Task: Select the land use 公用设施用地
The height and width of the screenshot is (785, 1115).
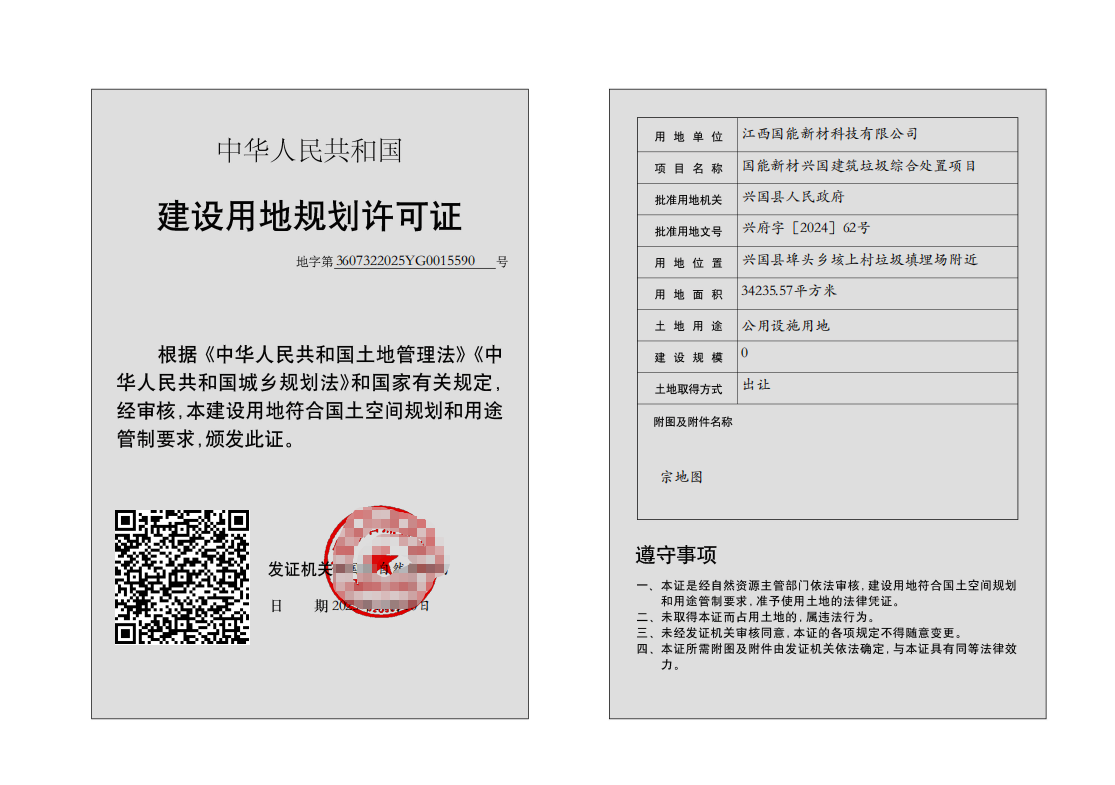Action: [785, 326]
